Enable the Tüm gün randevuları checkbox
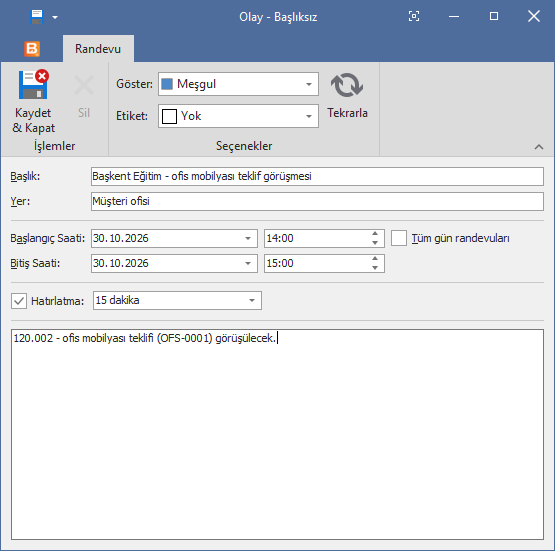The height and width of the screenshot is (551, 555). click(399, 238)
